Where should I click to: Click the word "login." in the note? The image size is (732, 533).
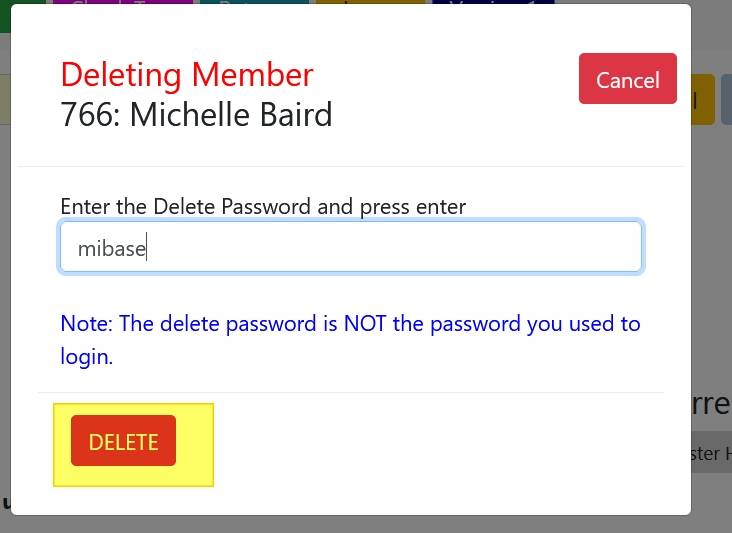(86, 356)
